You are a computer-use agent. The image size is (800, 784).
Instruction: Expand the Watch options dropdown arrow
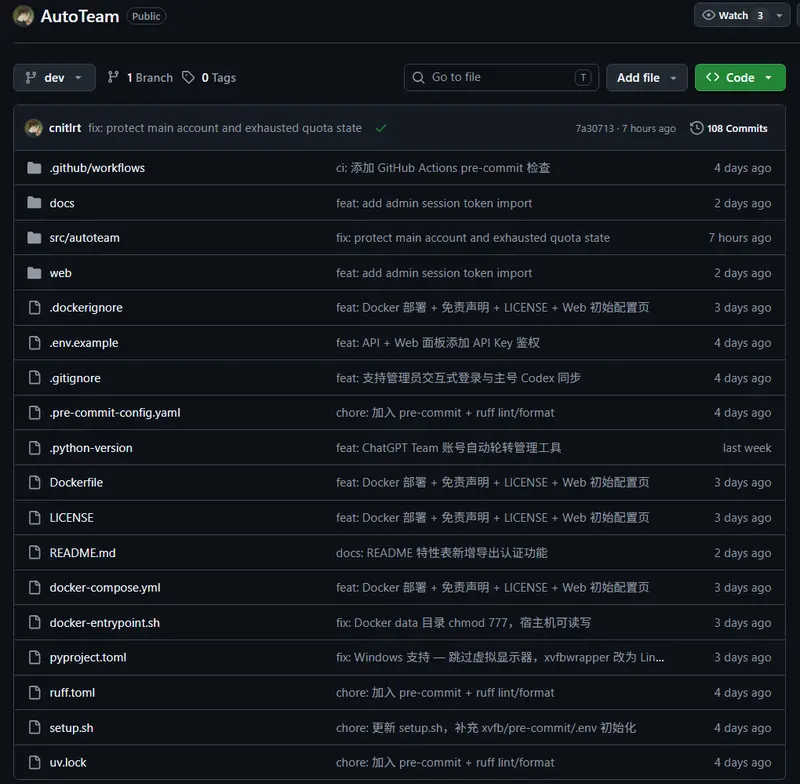tap(779, 15)
